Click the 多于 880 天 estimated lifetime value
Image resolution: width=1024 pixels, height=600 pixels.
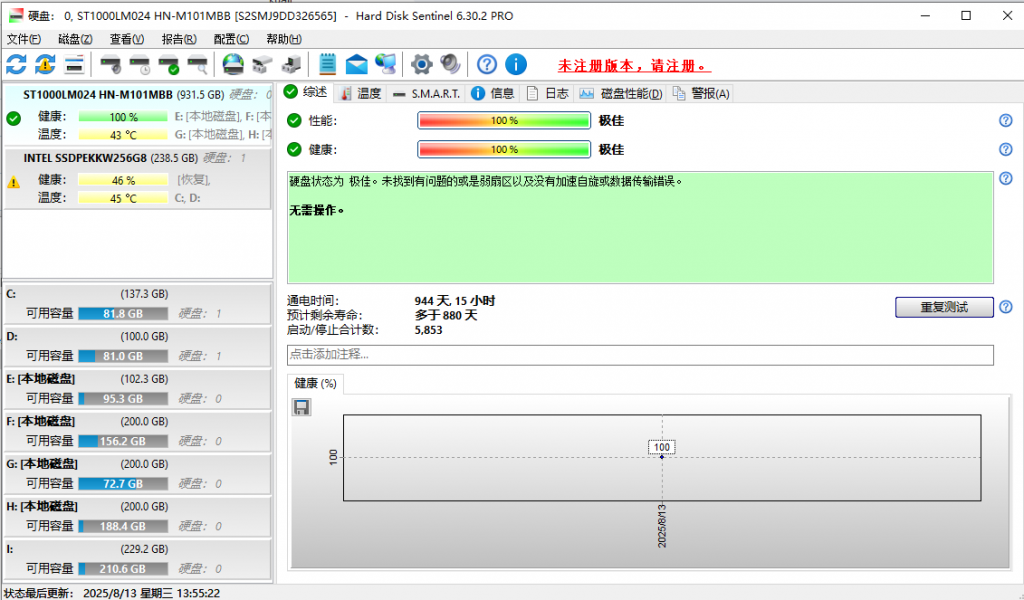tap(446, 315)
